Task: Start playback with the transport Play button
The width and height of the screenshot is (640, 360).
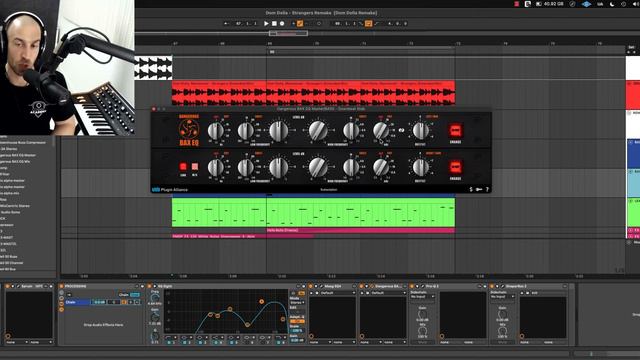Action: coord(266,24)
